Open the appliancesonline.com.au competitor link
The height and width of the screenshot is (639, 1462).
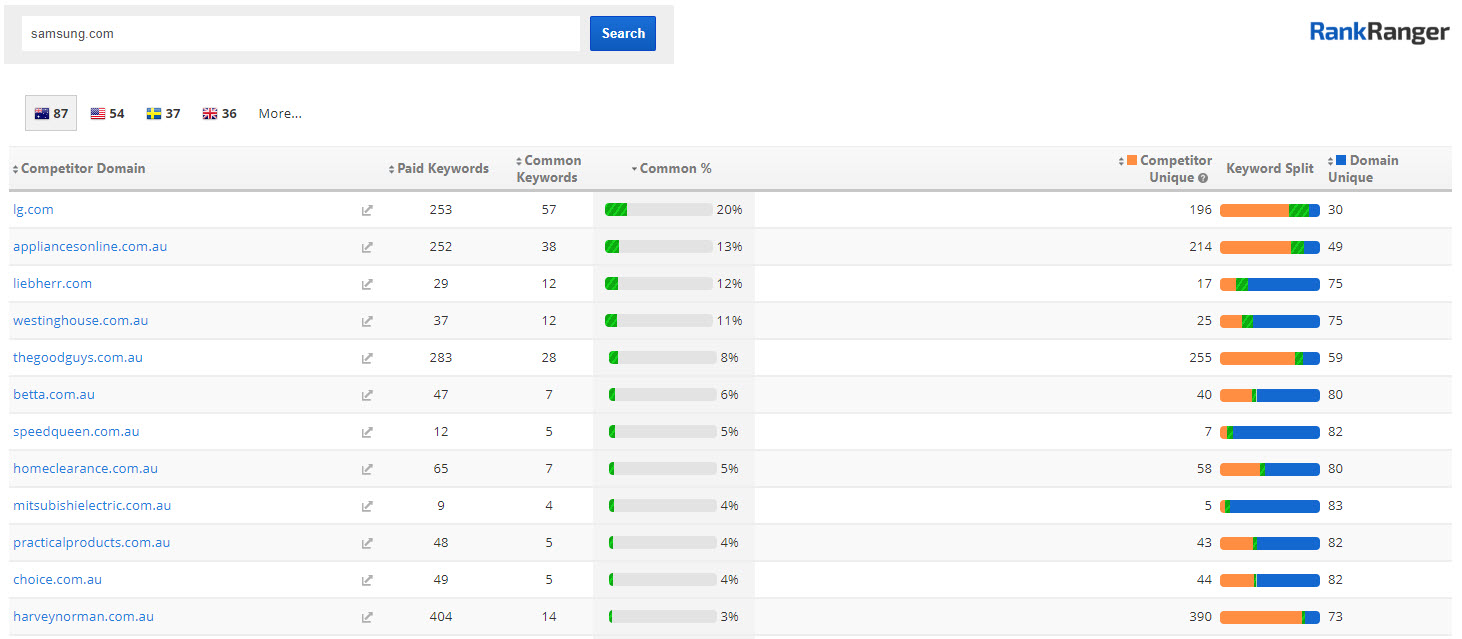coord(90,247)
